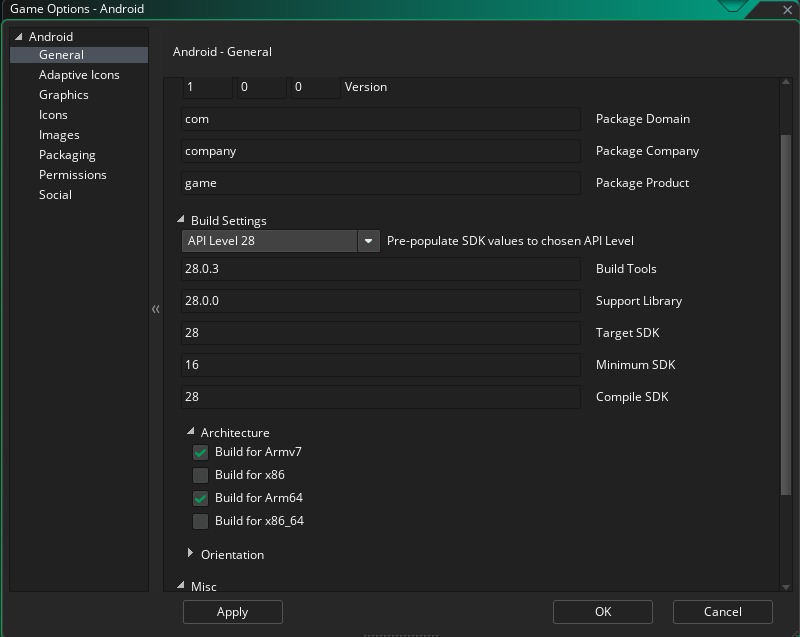Open the Adaptive Icons page

79,75
